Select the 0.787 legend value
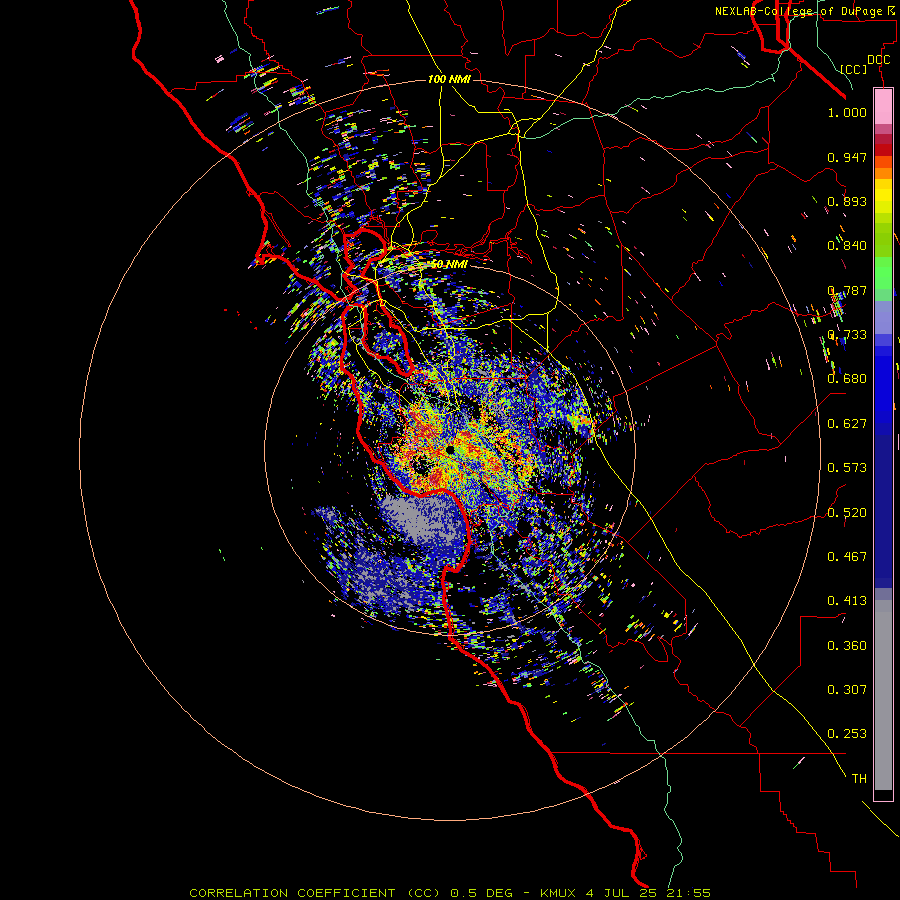The width and height of the screenshot is (900, 900). click(x=847, y=290)
